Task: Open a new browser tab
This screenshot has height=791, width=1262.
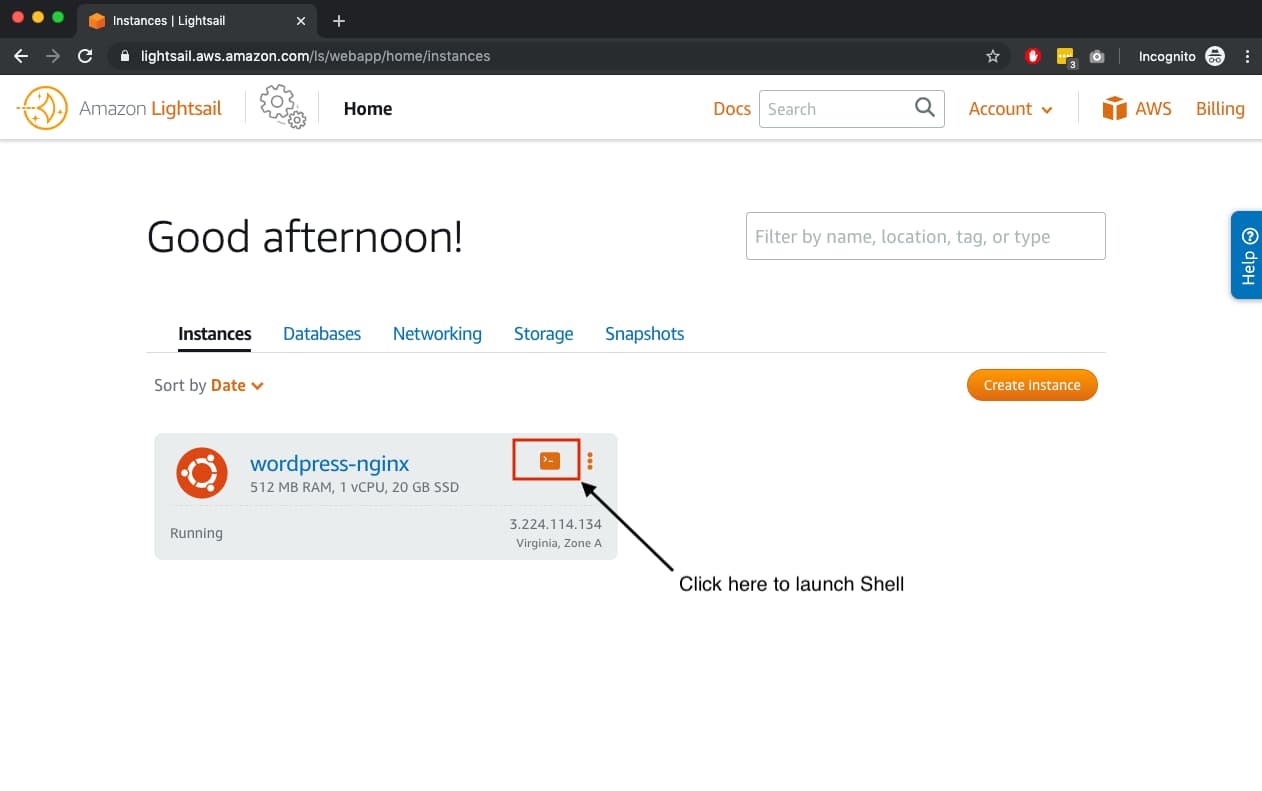Action: (x=339, y=21)
